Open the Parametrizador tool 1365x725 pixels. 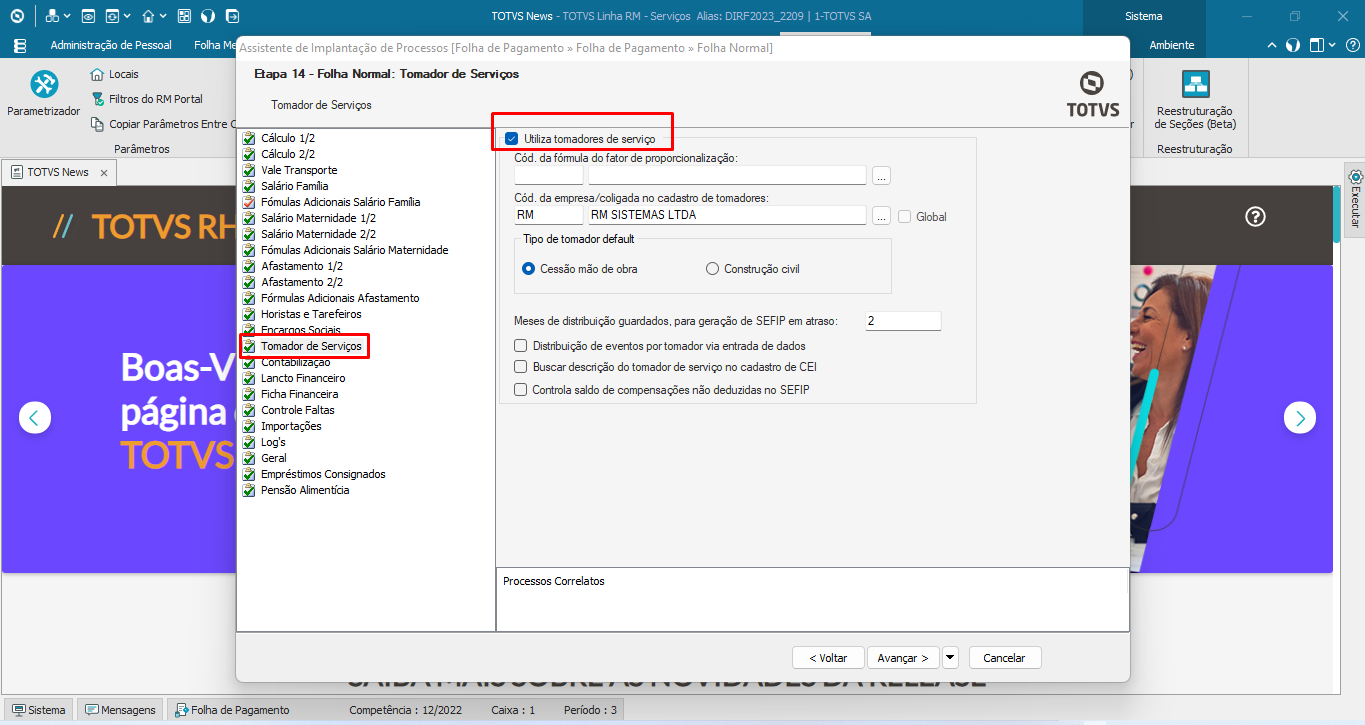point(43,95)
